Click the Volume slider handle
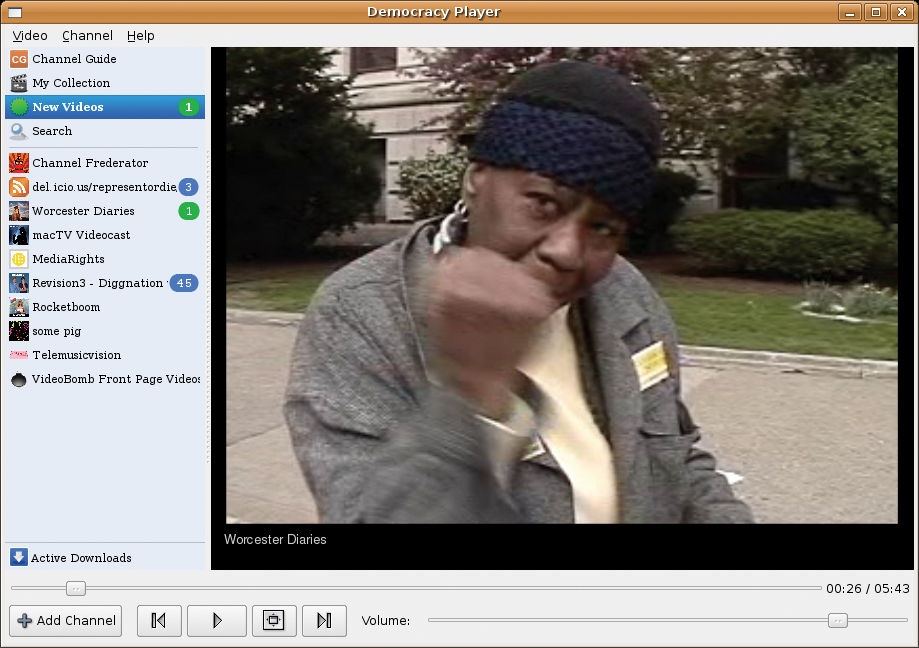This screenshot has width=919, height=648. 838,620
